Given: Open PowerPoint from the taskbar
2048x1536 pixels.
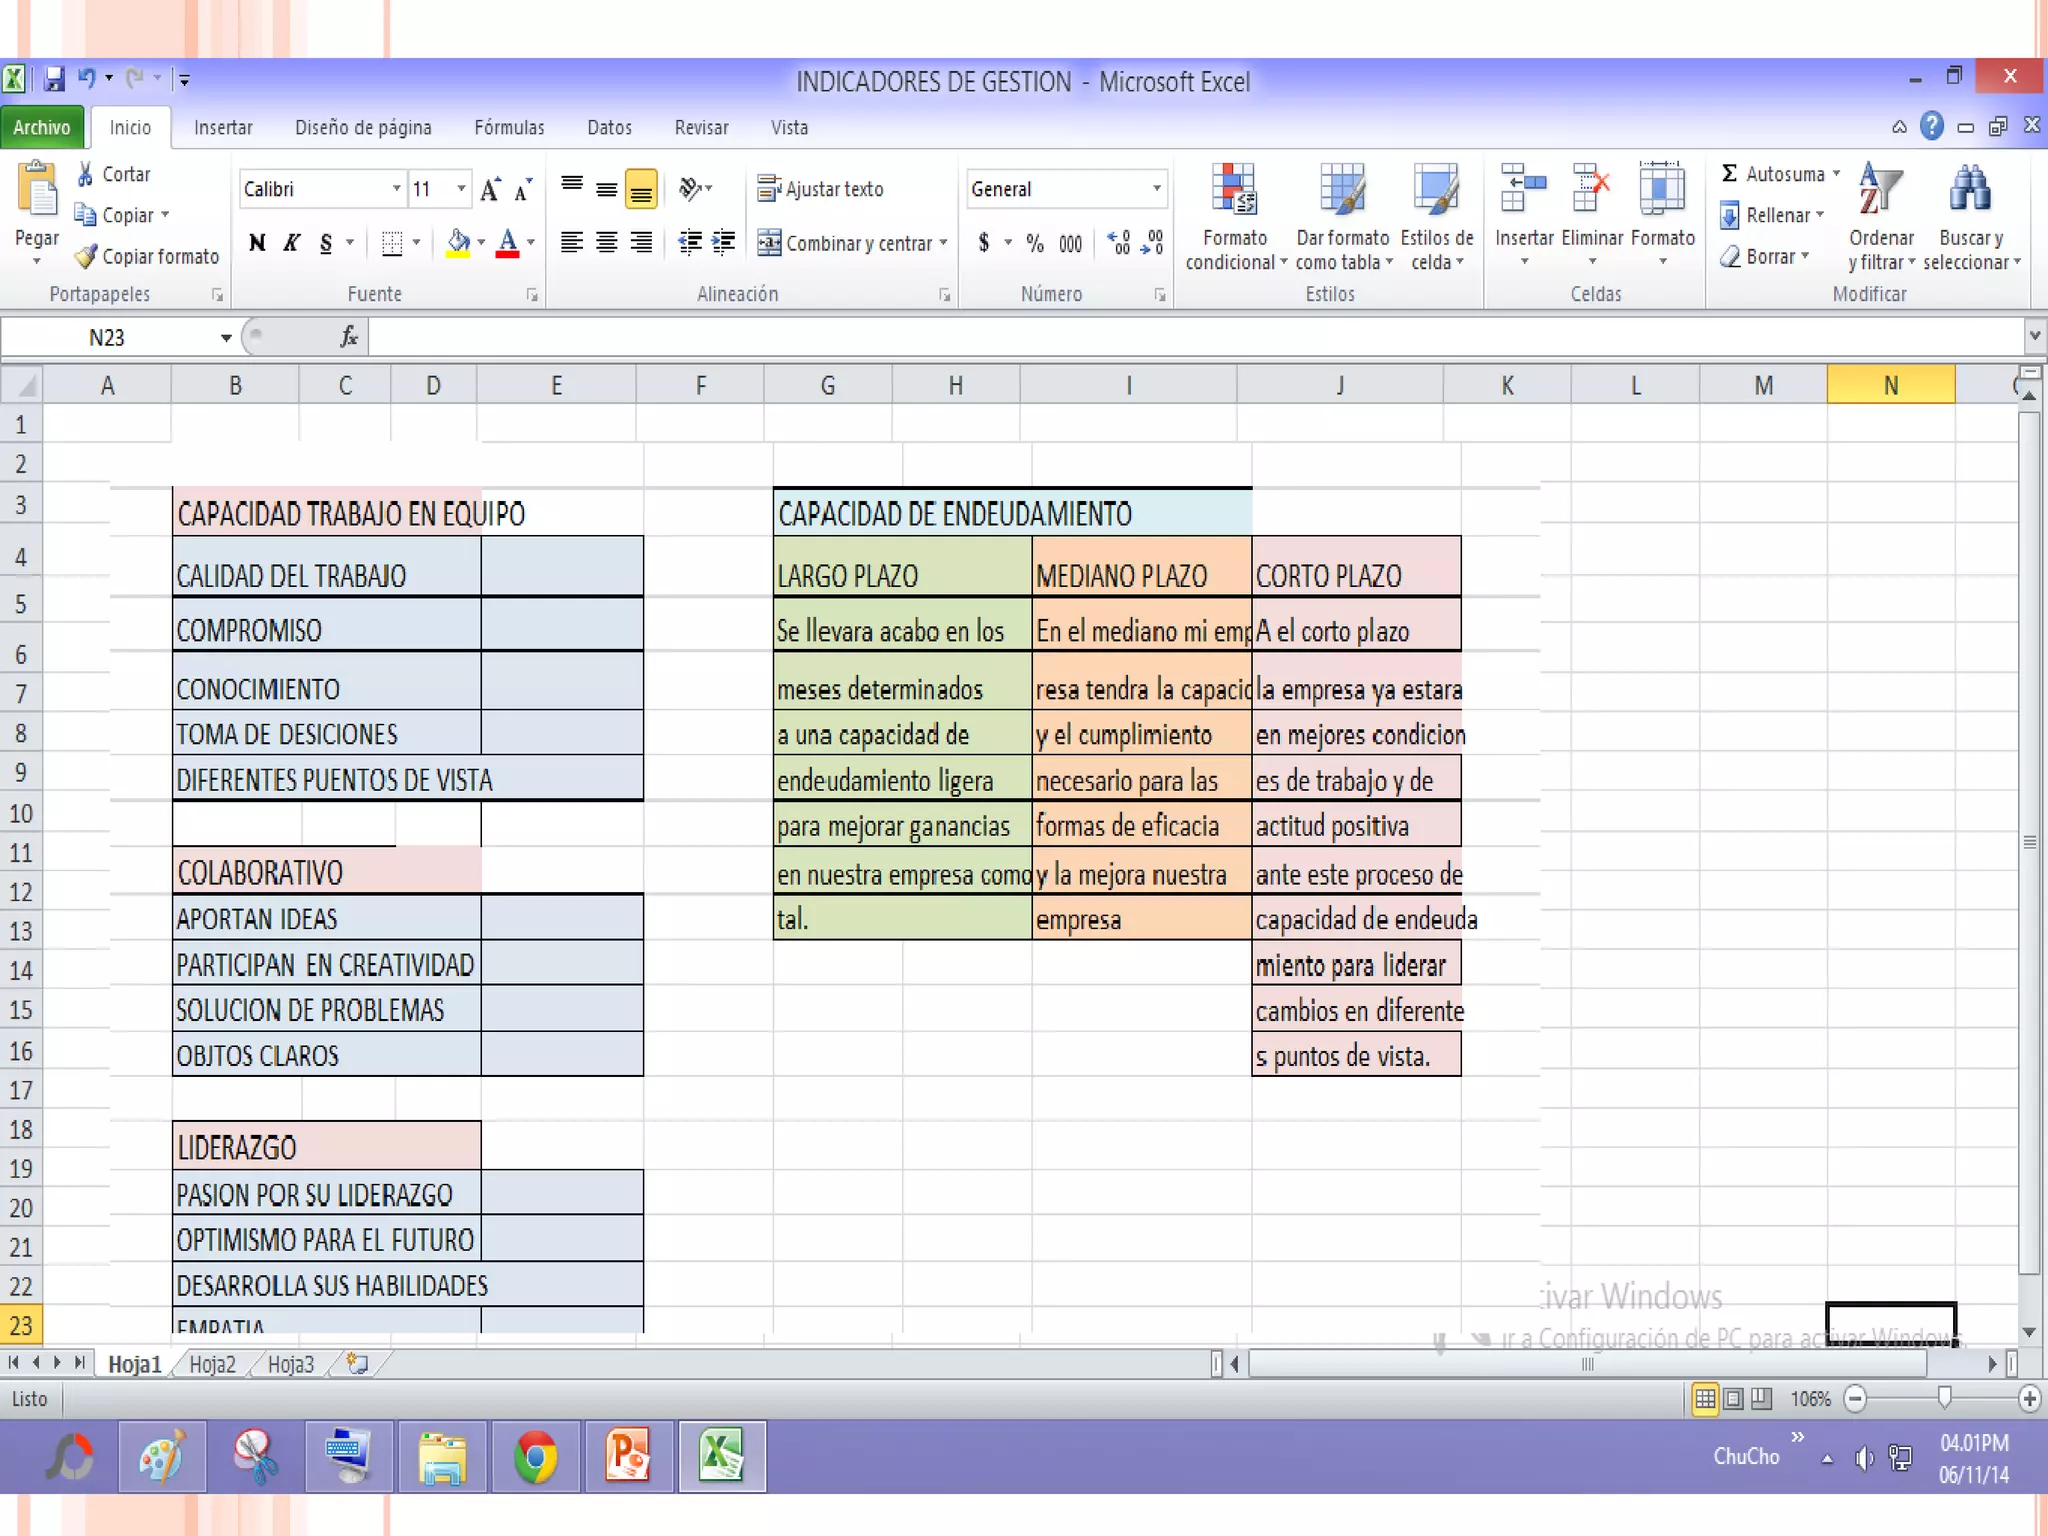Looking at the screenshot, I should (x=627, y=1457).
